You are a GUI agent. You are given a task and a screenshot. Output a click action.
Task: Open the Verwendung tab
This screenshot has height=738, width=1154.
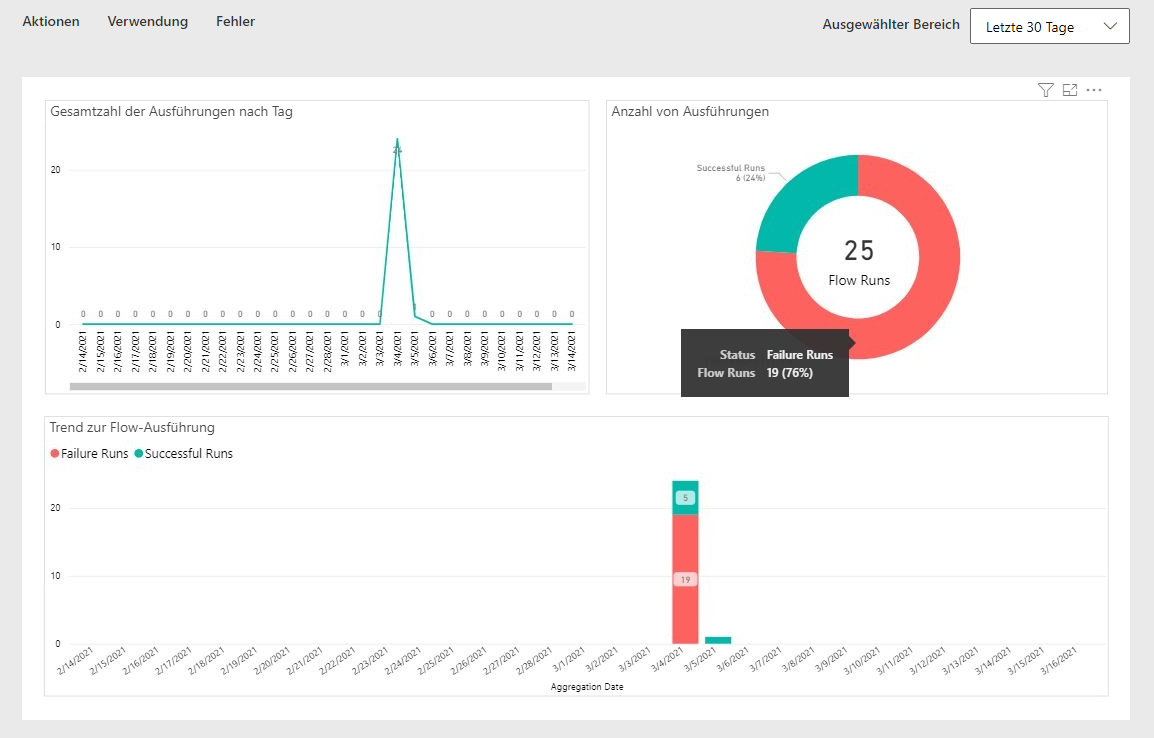[x=148, y=21]
